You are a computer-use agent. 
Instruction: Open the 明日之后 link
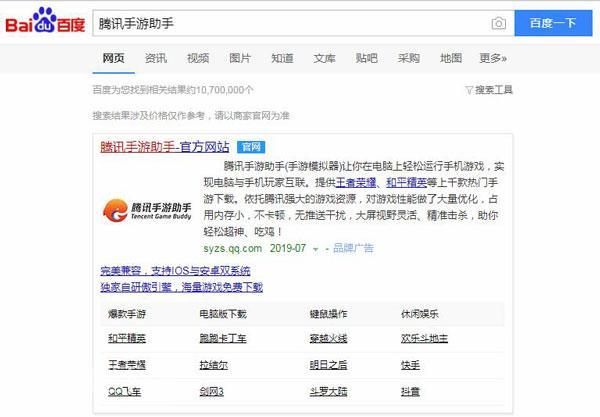[328, 365]
